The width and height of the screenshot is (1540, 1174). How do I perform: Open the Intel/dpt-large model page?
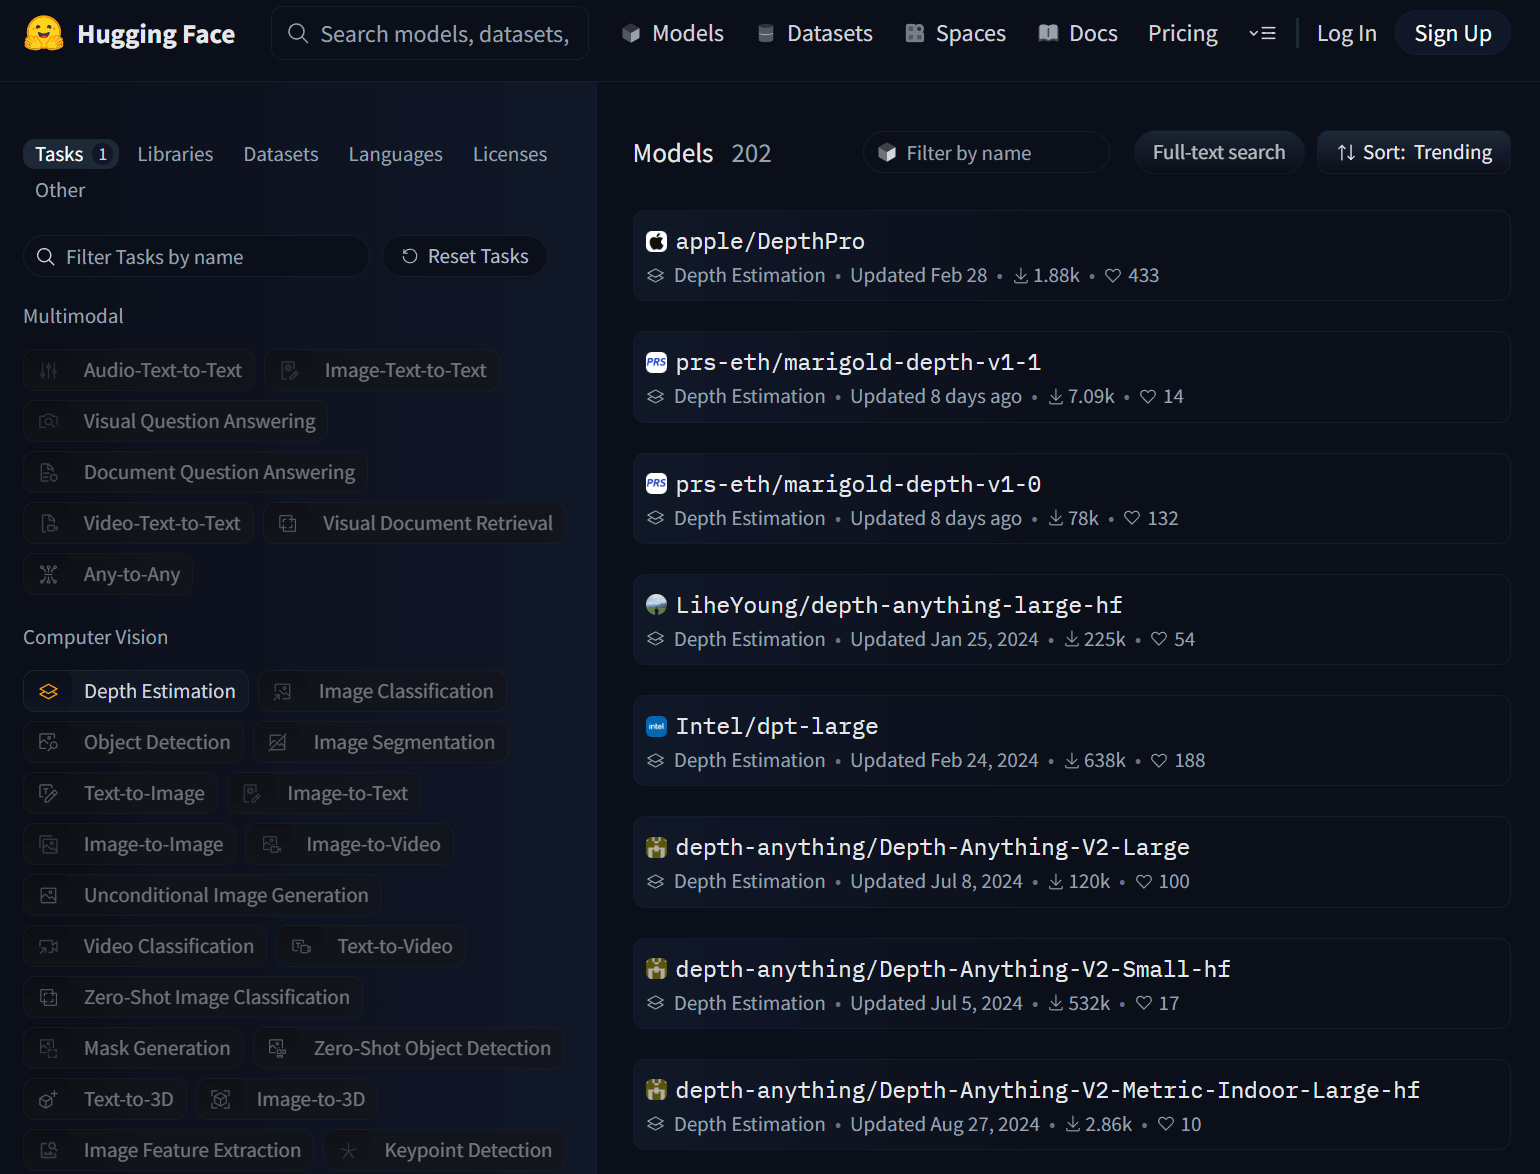point(1071,741)
